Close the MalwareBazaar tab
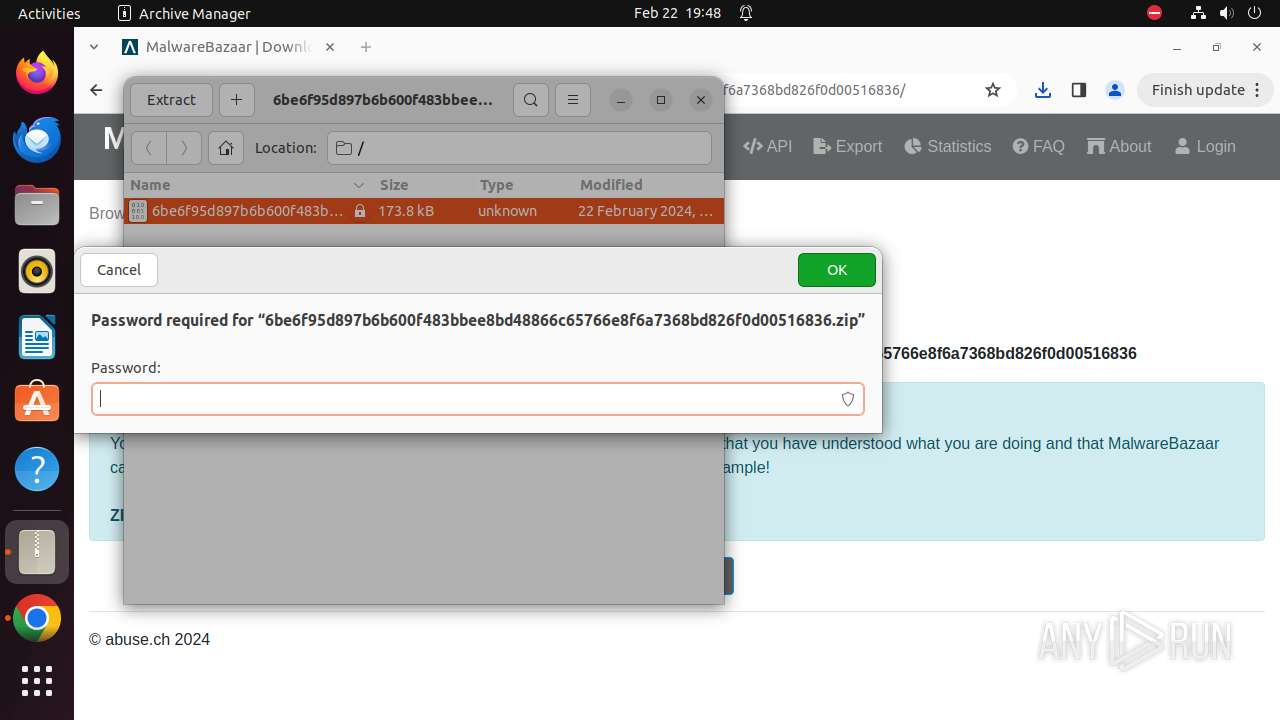 pos(330,47)
